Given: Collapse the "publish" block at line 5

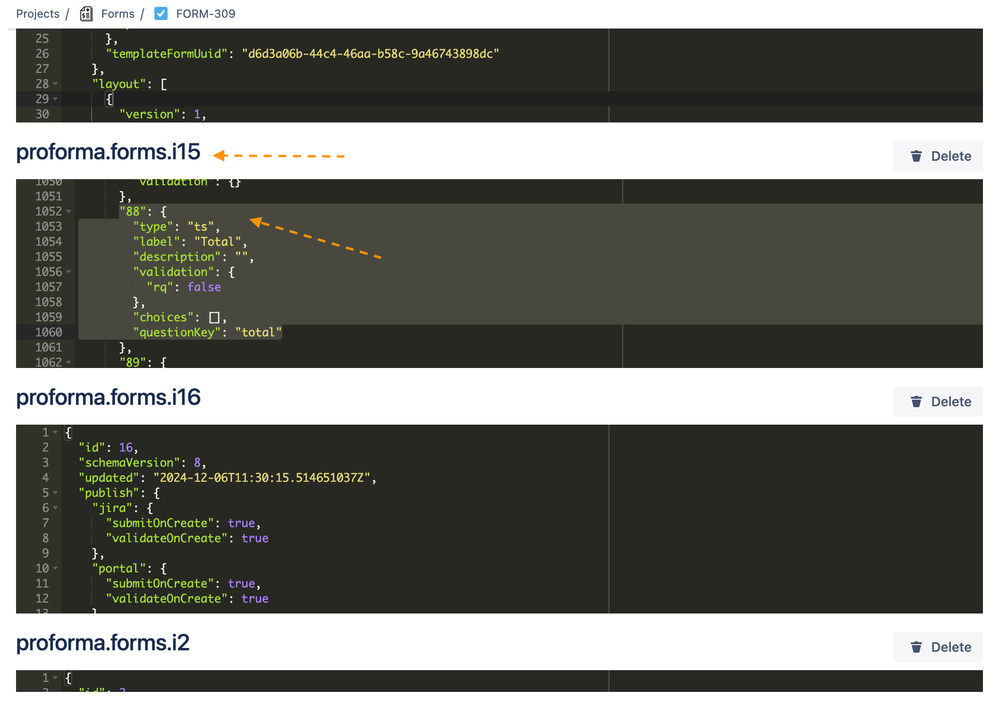Looking at the screenshot, I should [x=55, y=493].
